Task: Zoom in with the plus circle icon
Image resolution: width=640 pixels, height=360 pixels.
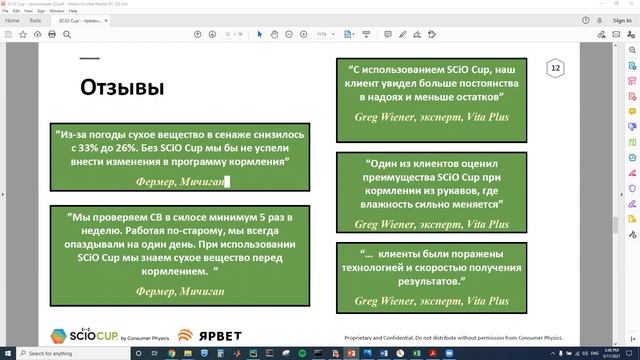Action: pyautogui.click(x=304, y=35)
